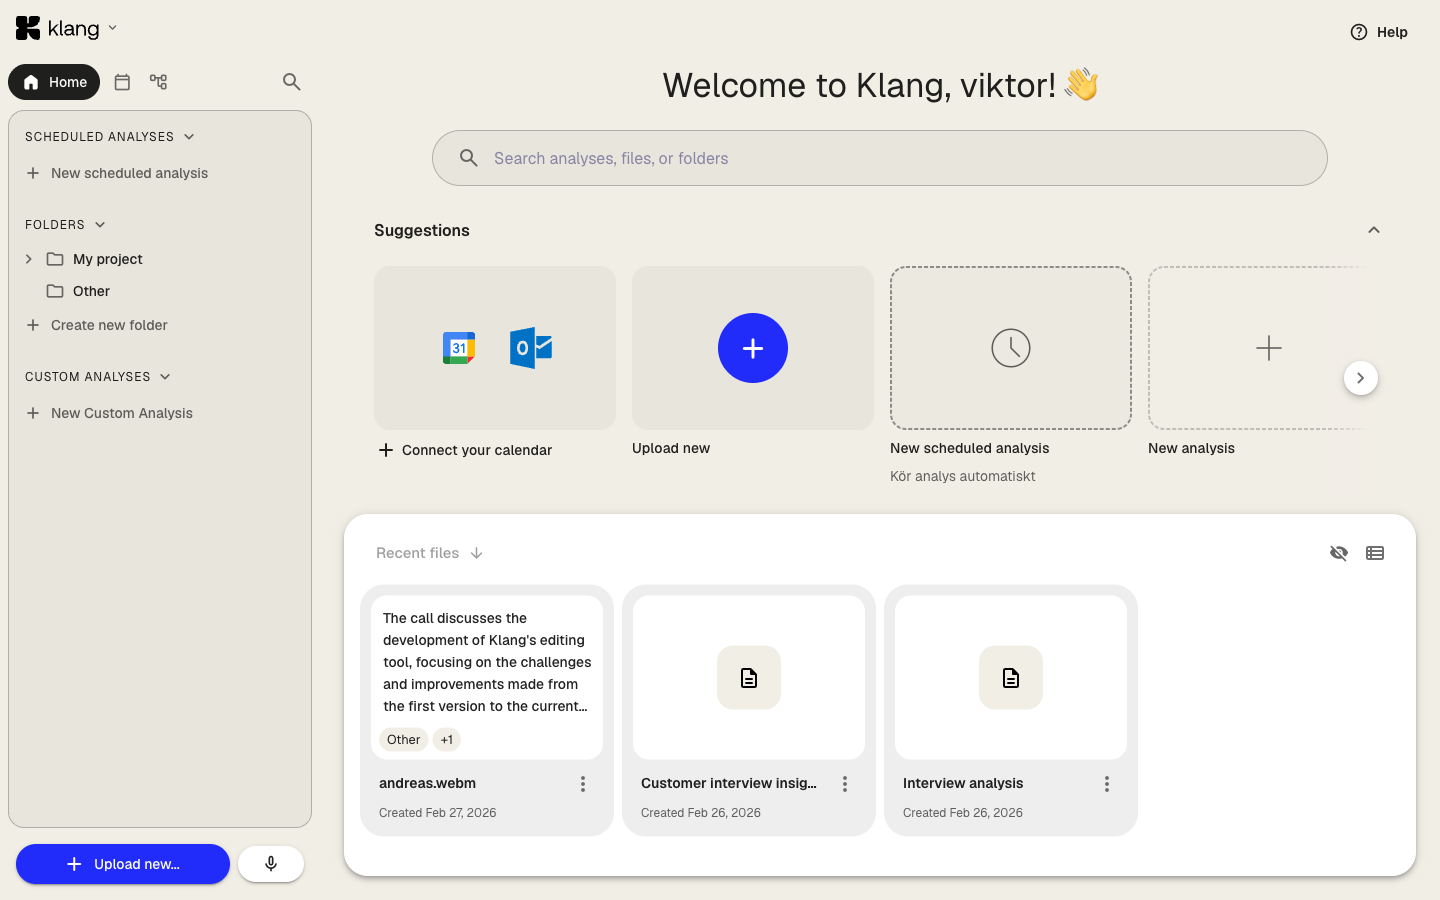The height and width of the screenshot is (900, 1440).
Task: Click Connect your calendar link
Action: coord(466,450)
